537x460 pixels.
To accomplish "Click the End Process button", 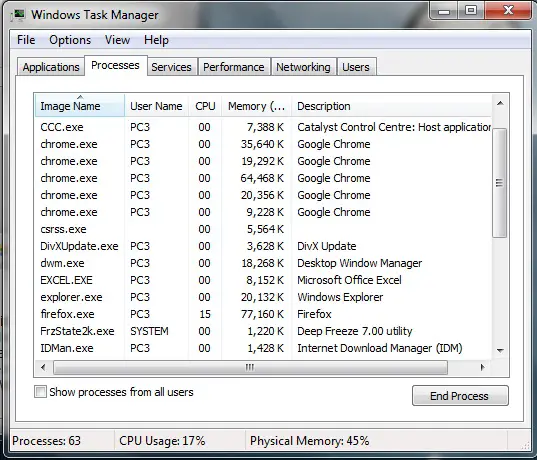I will click(460, 396).
